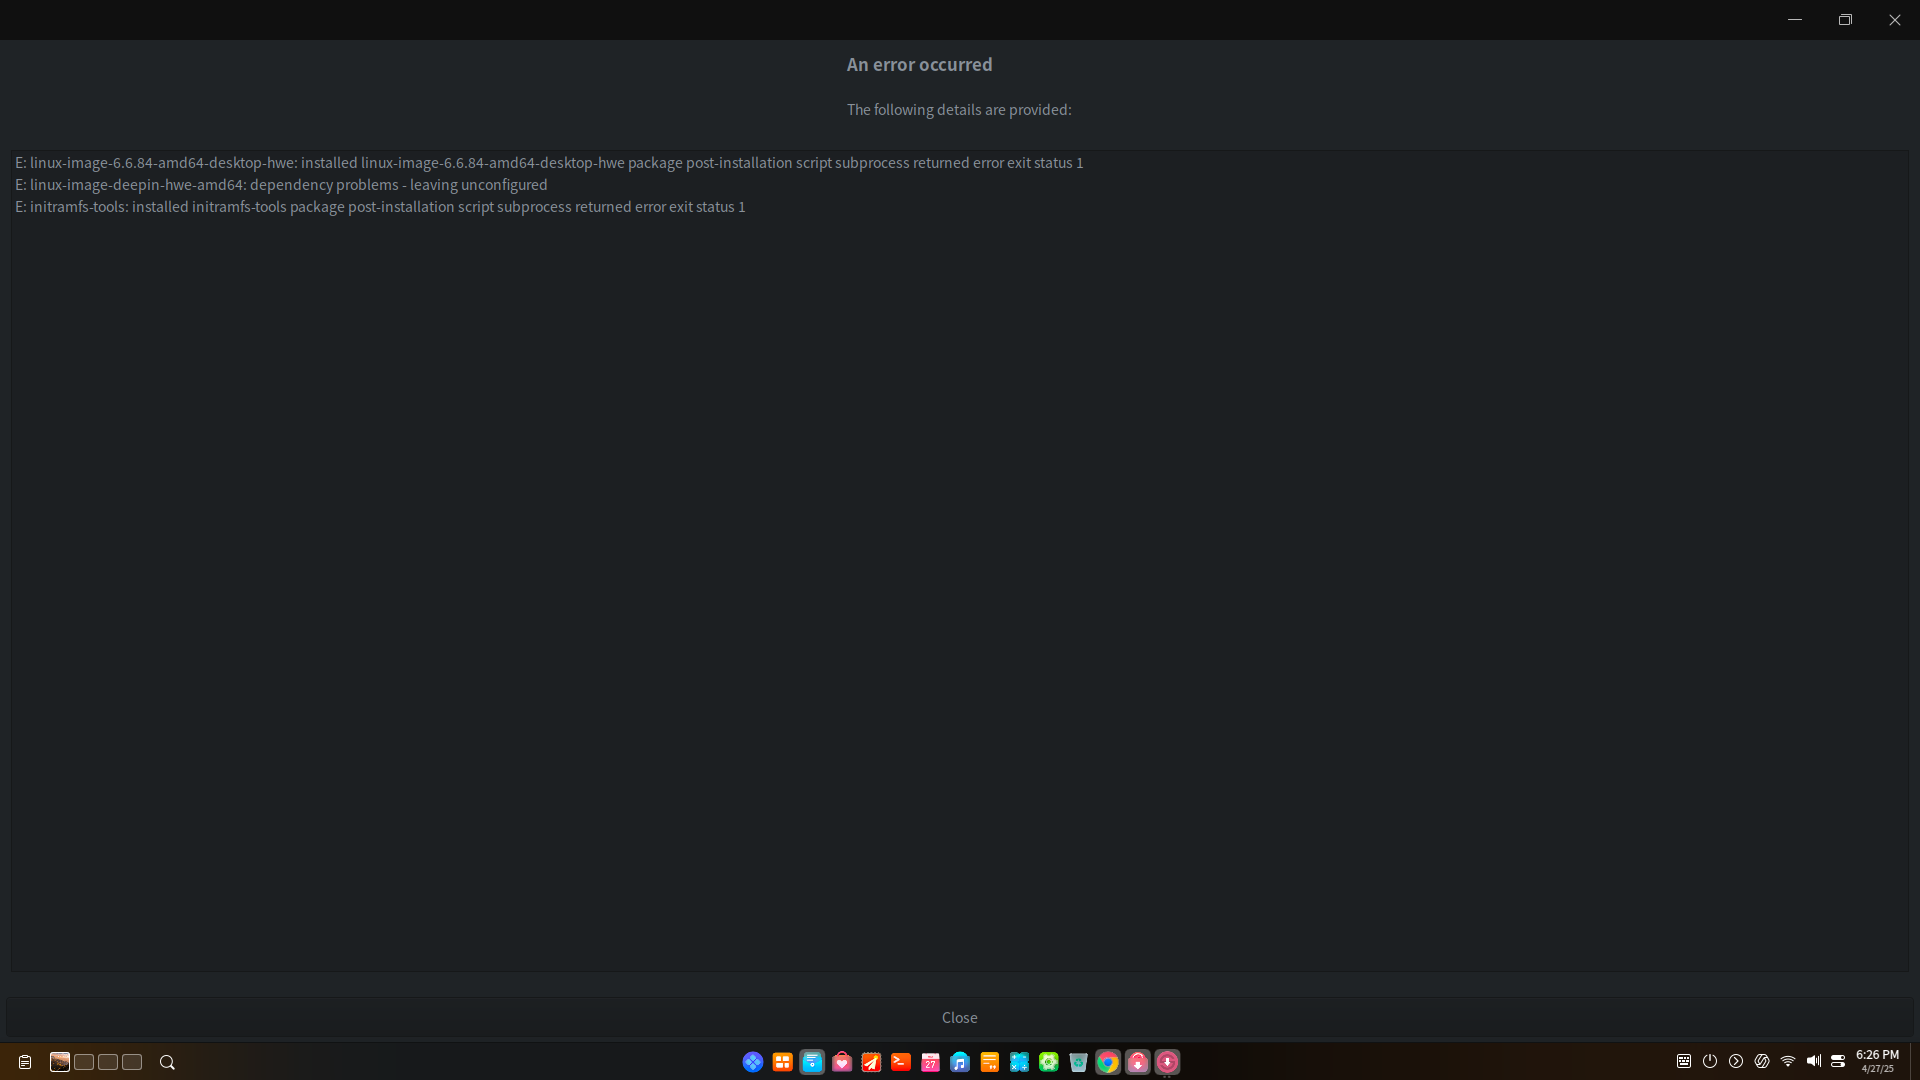Switch to the first workspace thumbnail
The width and height of the screenshot is (1920, 1080).
(60, 1062)
